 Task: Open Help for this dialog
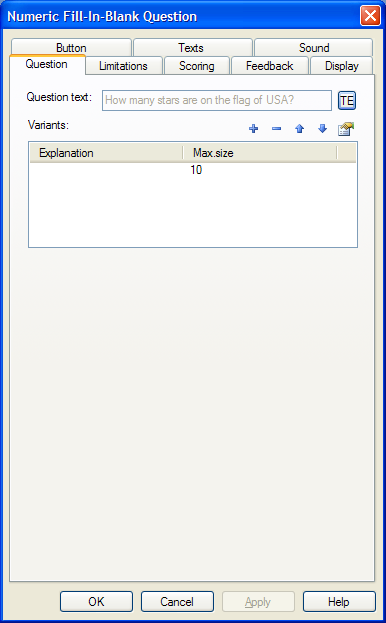click(x=339, y=602)
